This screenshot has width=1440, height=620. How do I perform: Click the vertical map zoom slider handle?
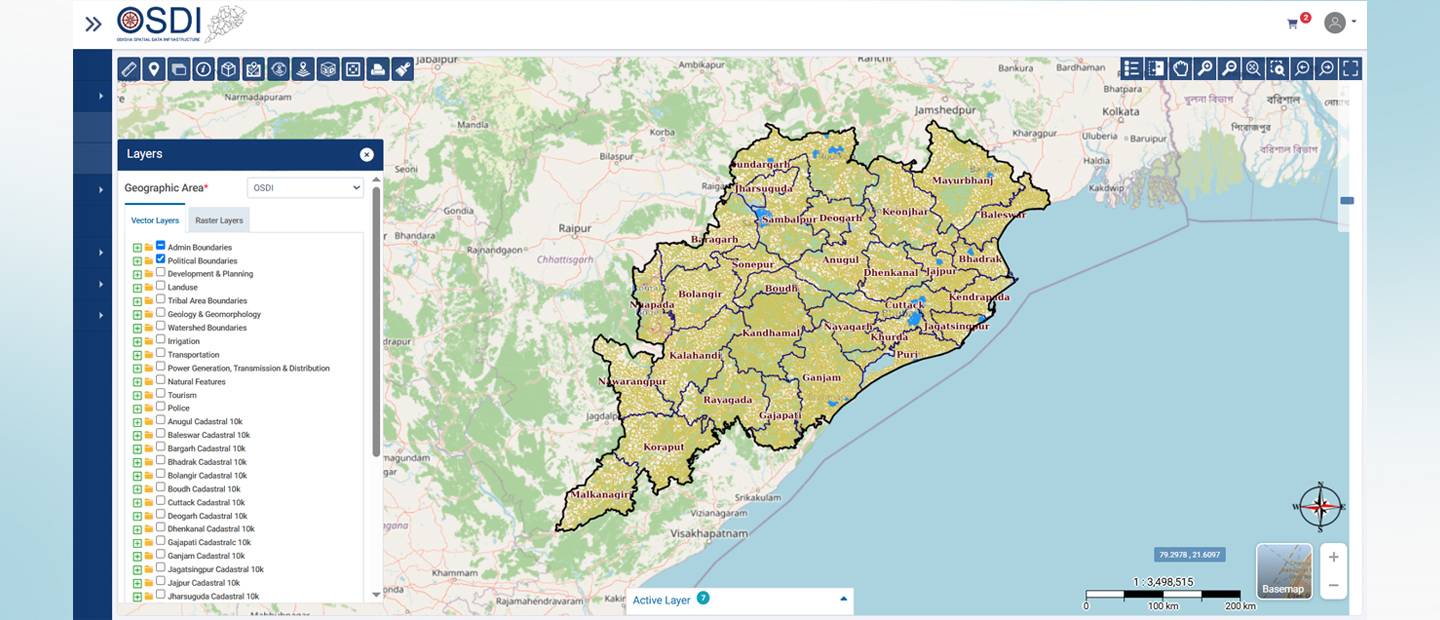(x=1347, y=201)
